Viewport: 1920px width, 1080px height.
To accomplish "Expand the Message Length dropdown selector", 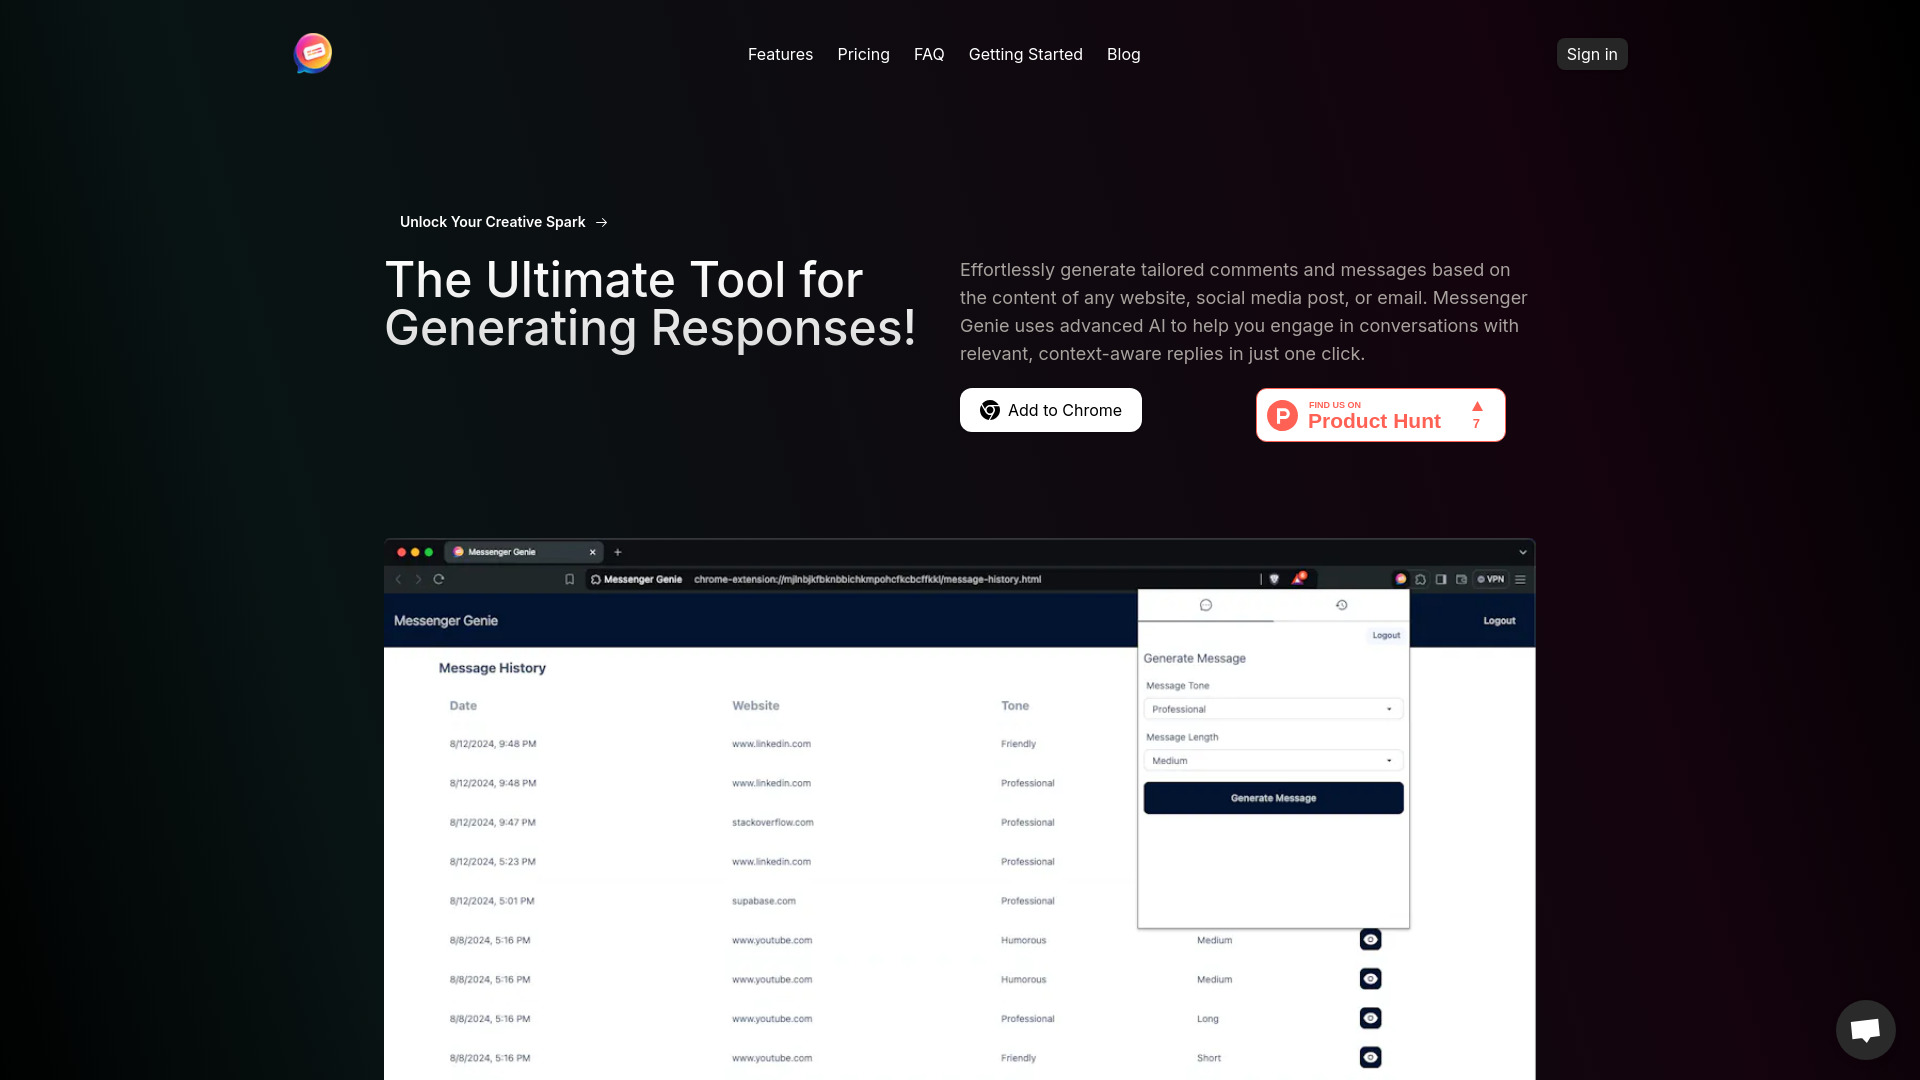I will pyautogui.click(x=1271, y=761).
